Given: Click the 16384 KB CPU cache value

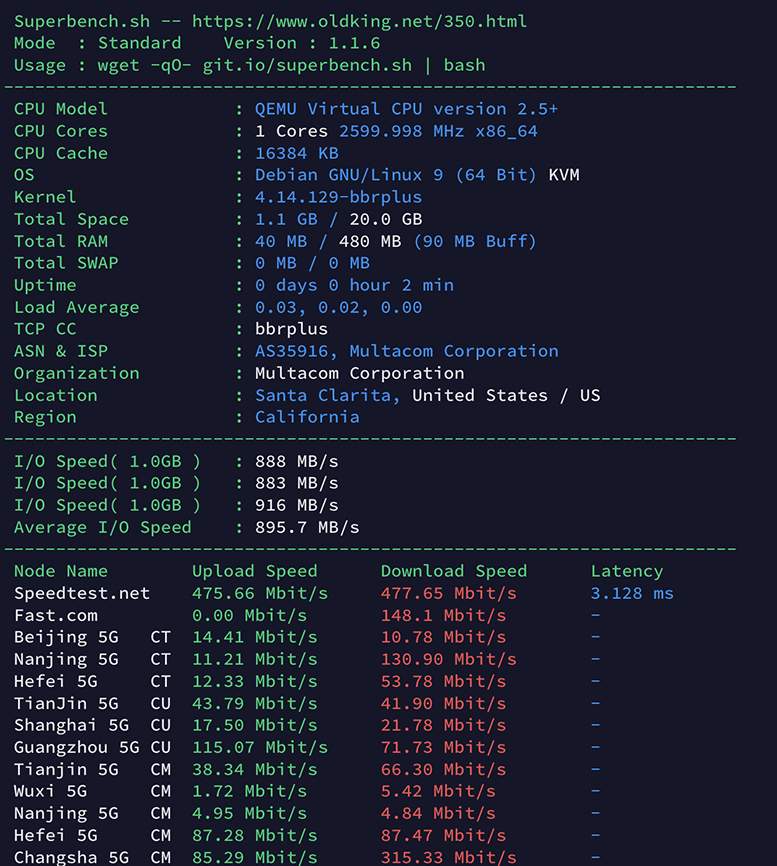Looking at the screenshot, I should 297,153.
